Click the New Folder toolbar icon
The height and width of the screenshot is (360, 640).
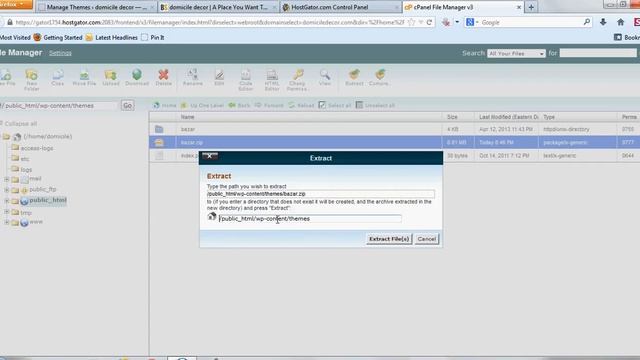31,79
